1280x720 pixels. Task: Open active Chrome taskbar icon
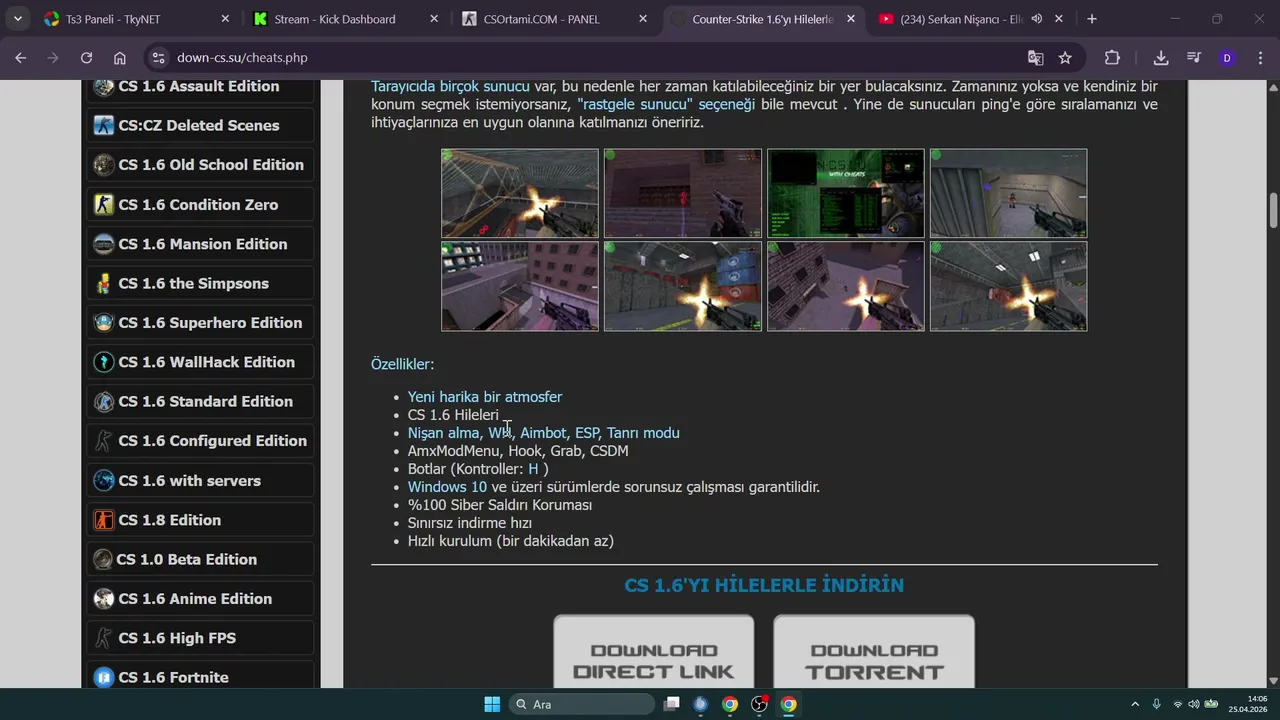pyautogui.click(x=789, y=704)
